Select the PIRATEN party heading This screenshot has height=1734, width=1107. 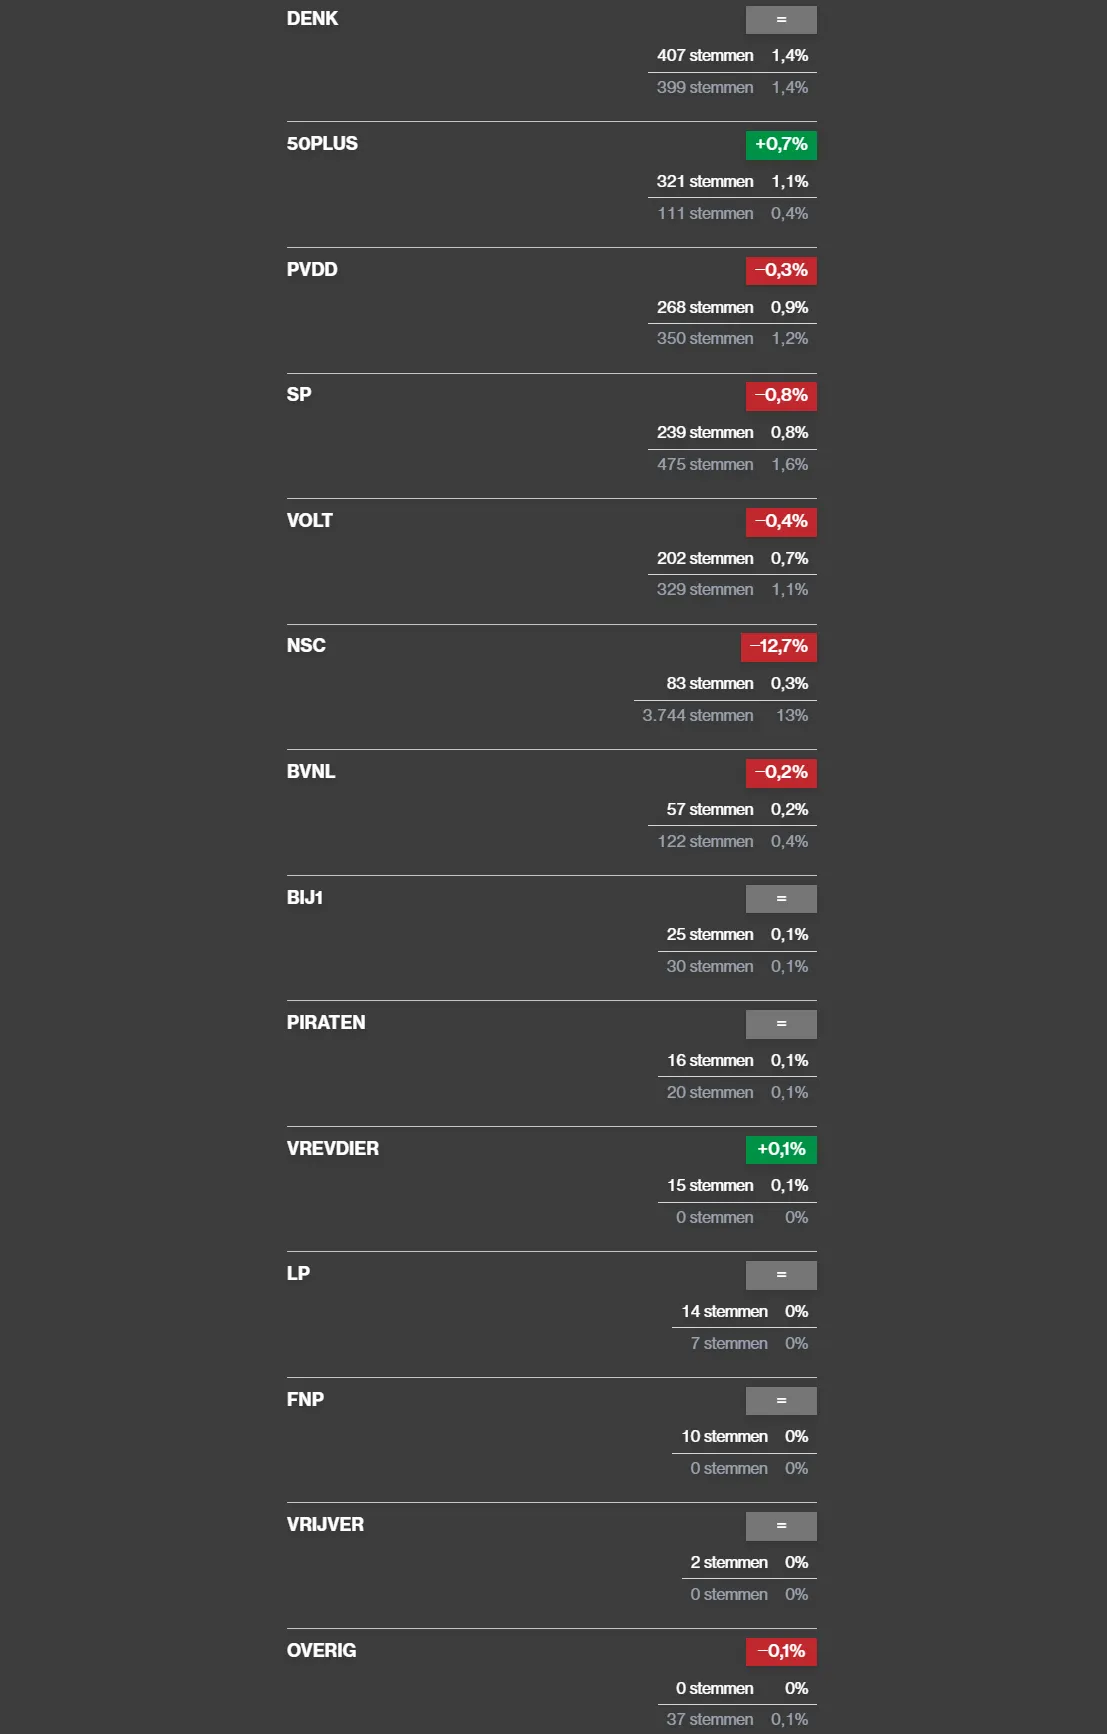pyautogui.click(x=326, y=1023)
